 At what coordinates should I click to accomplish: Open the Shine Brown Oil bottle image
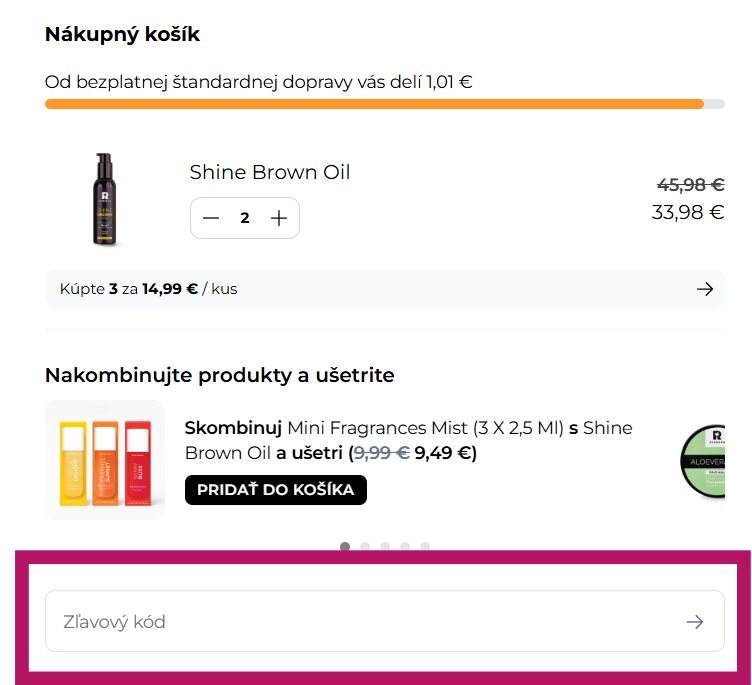point(104,200)
